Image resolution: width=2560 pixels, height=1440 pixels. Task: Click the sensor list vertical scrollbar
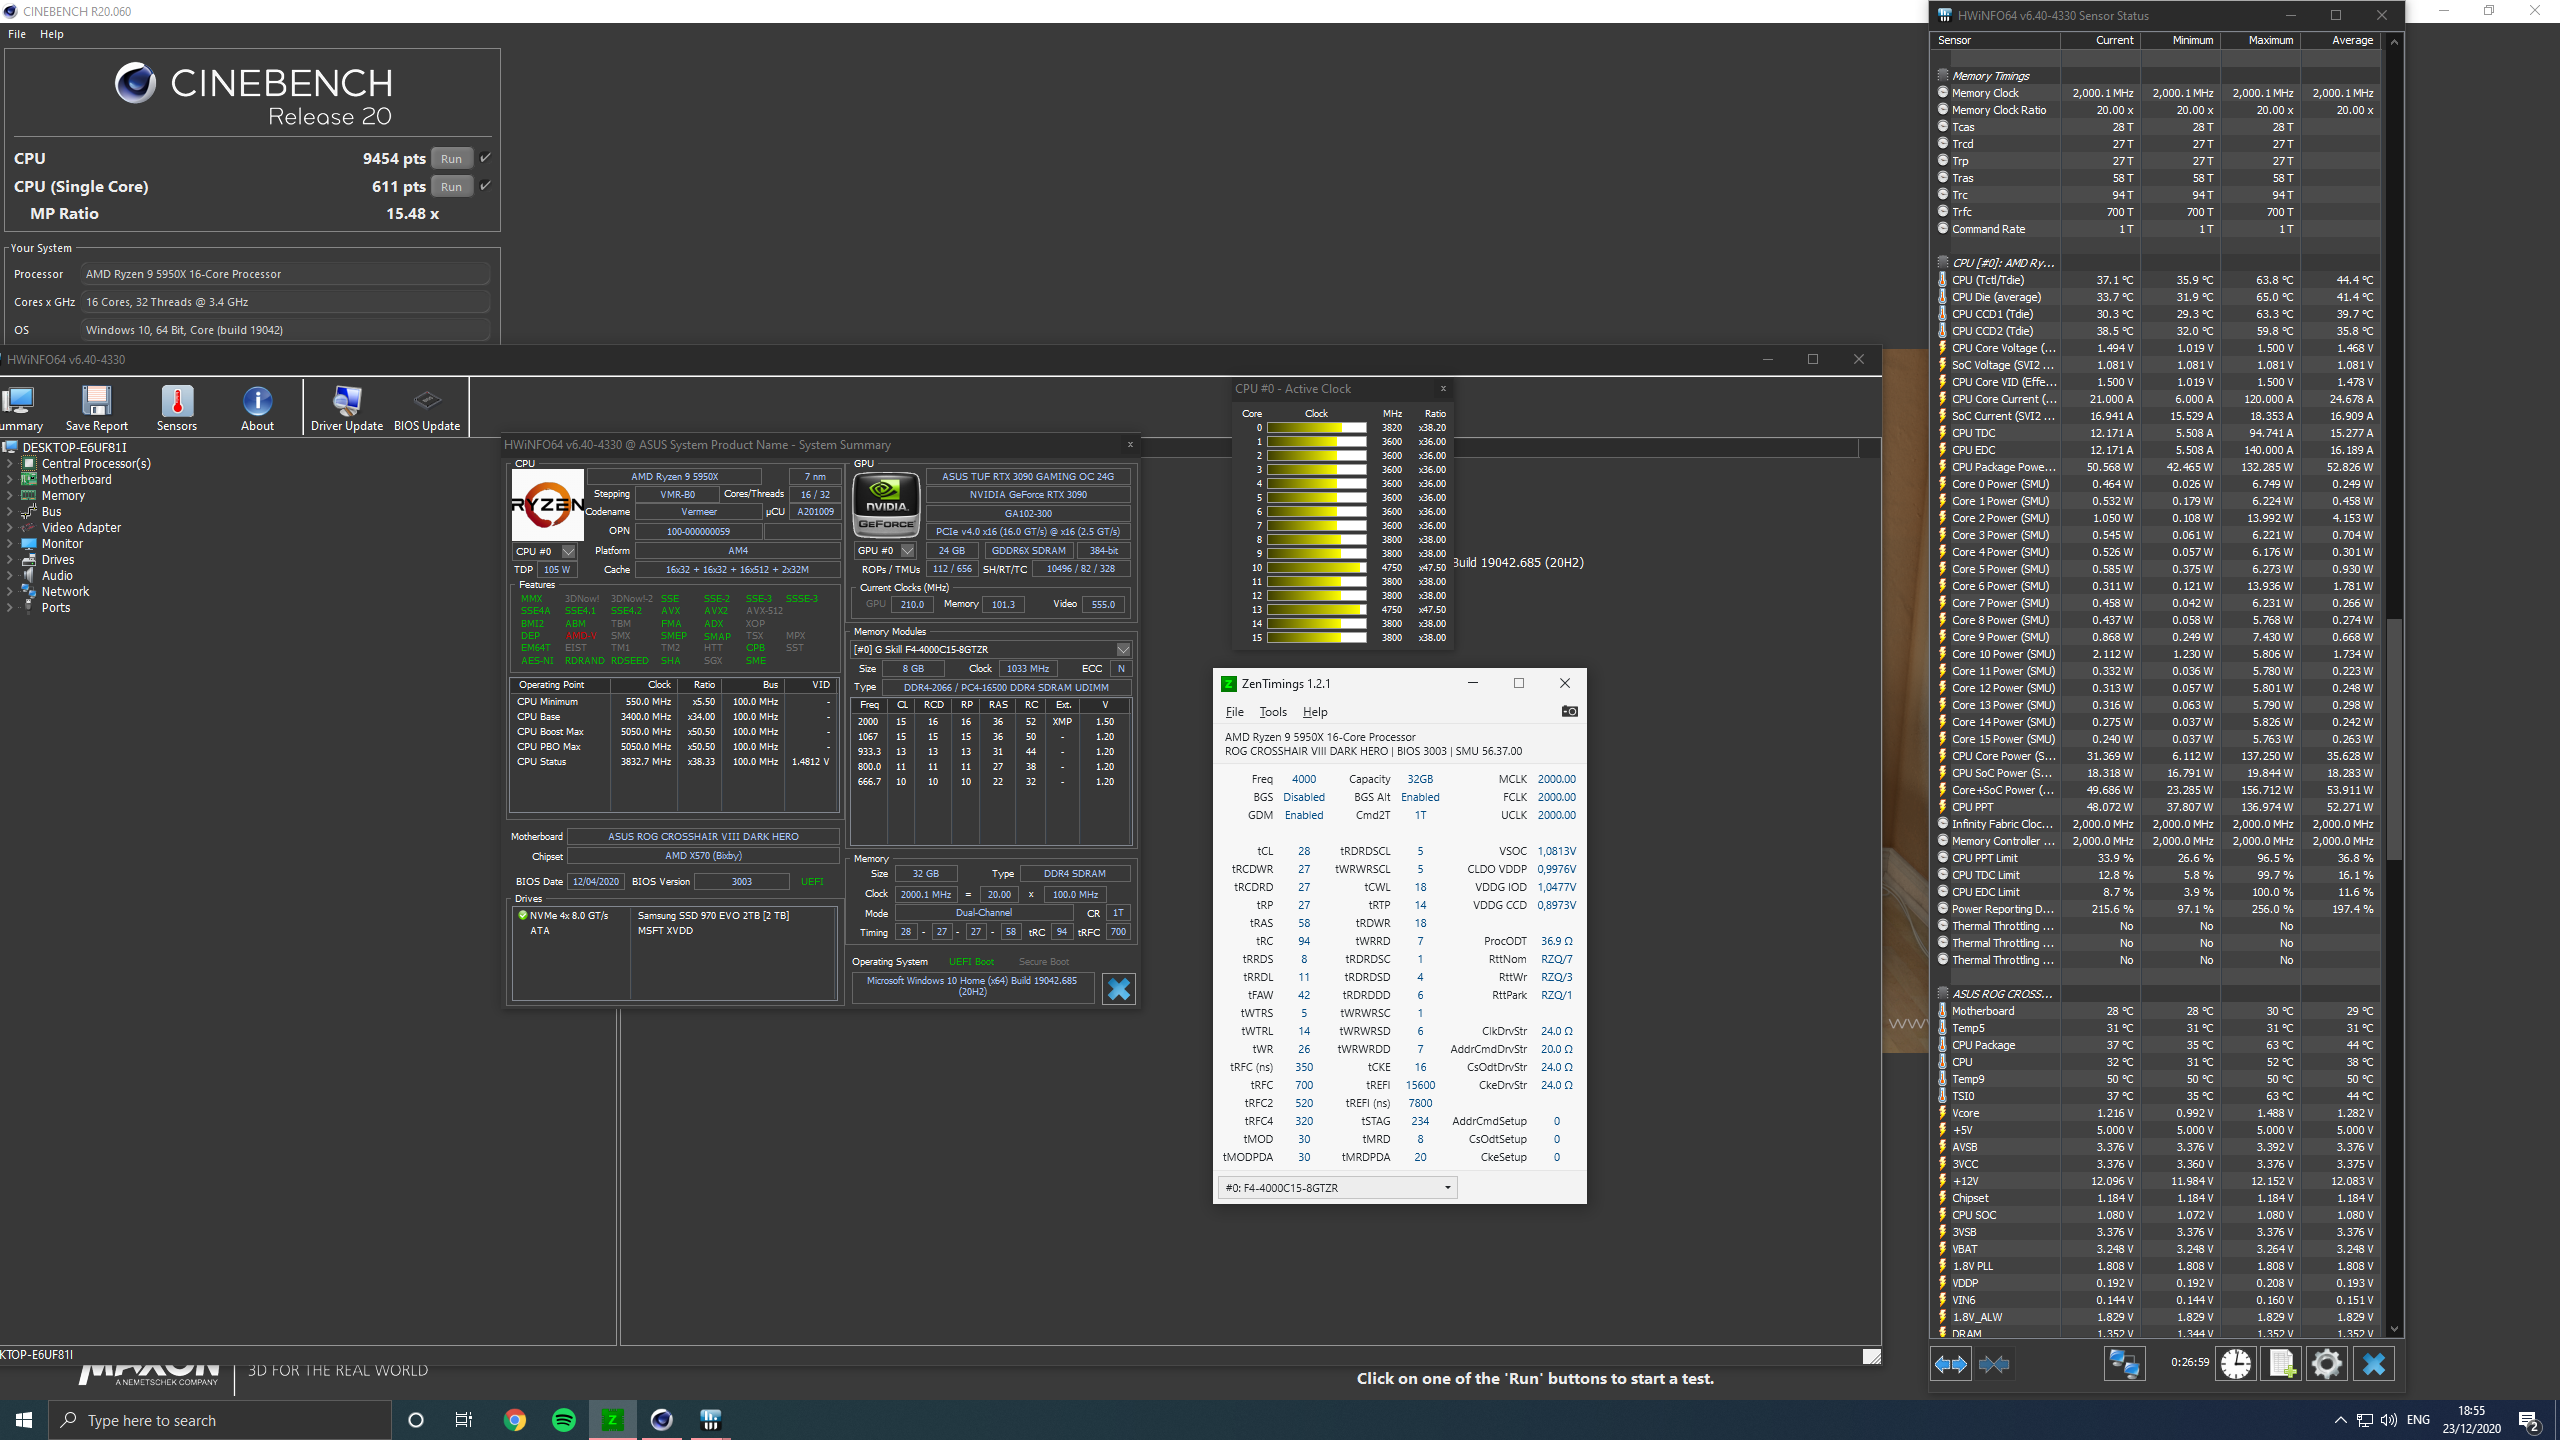click(x=2394, y=740)
